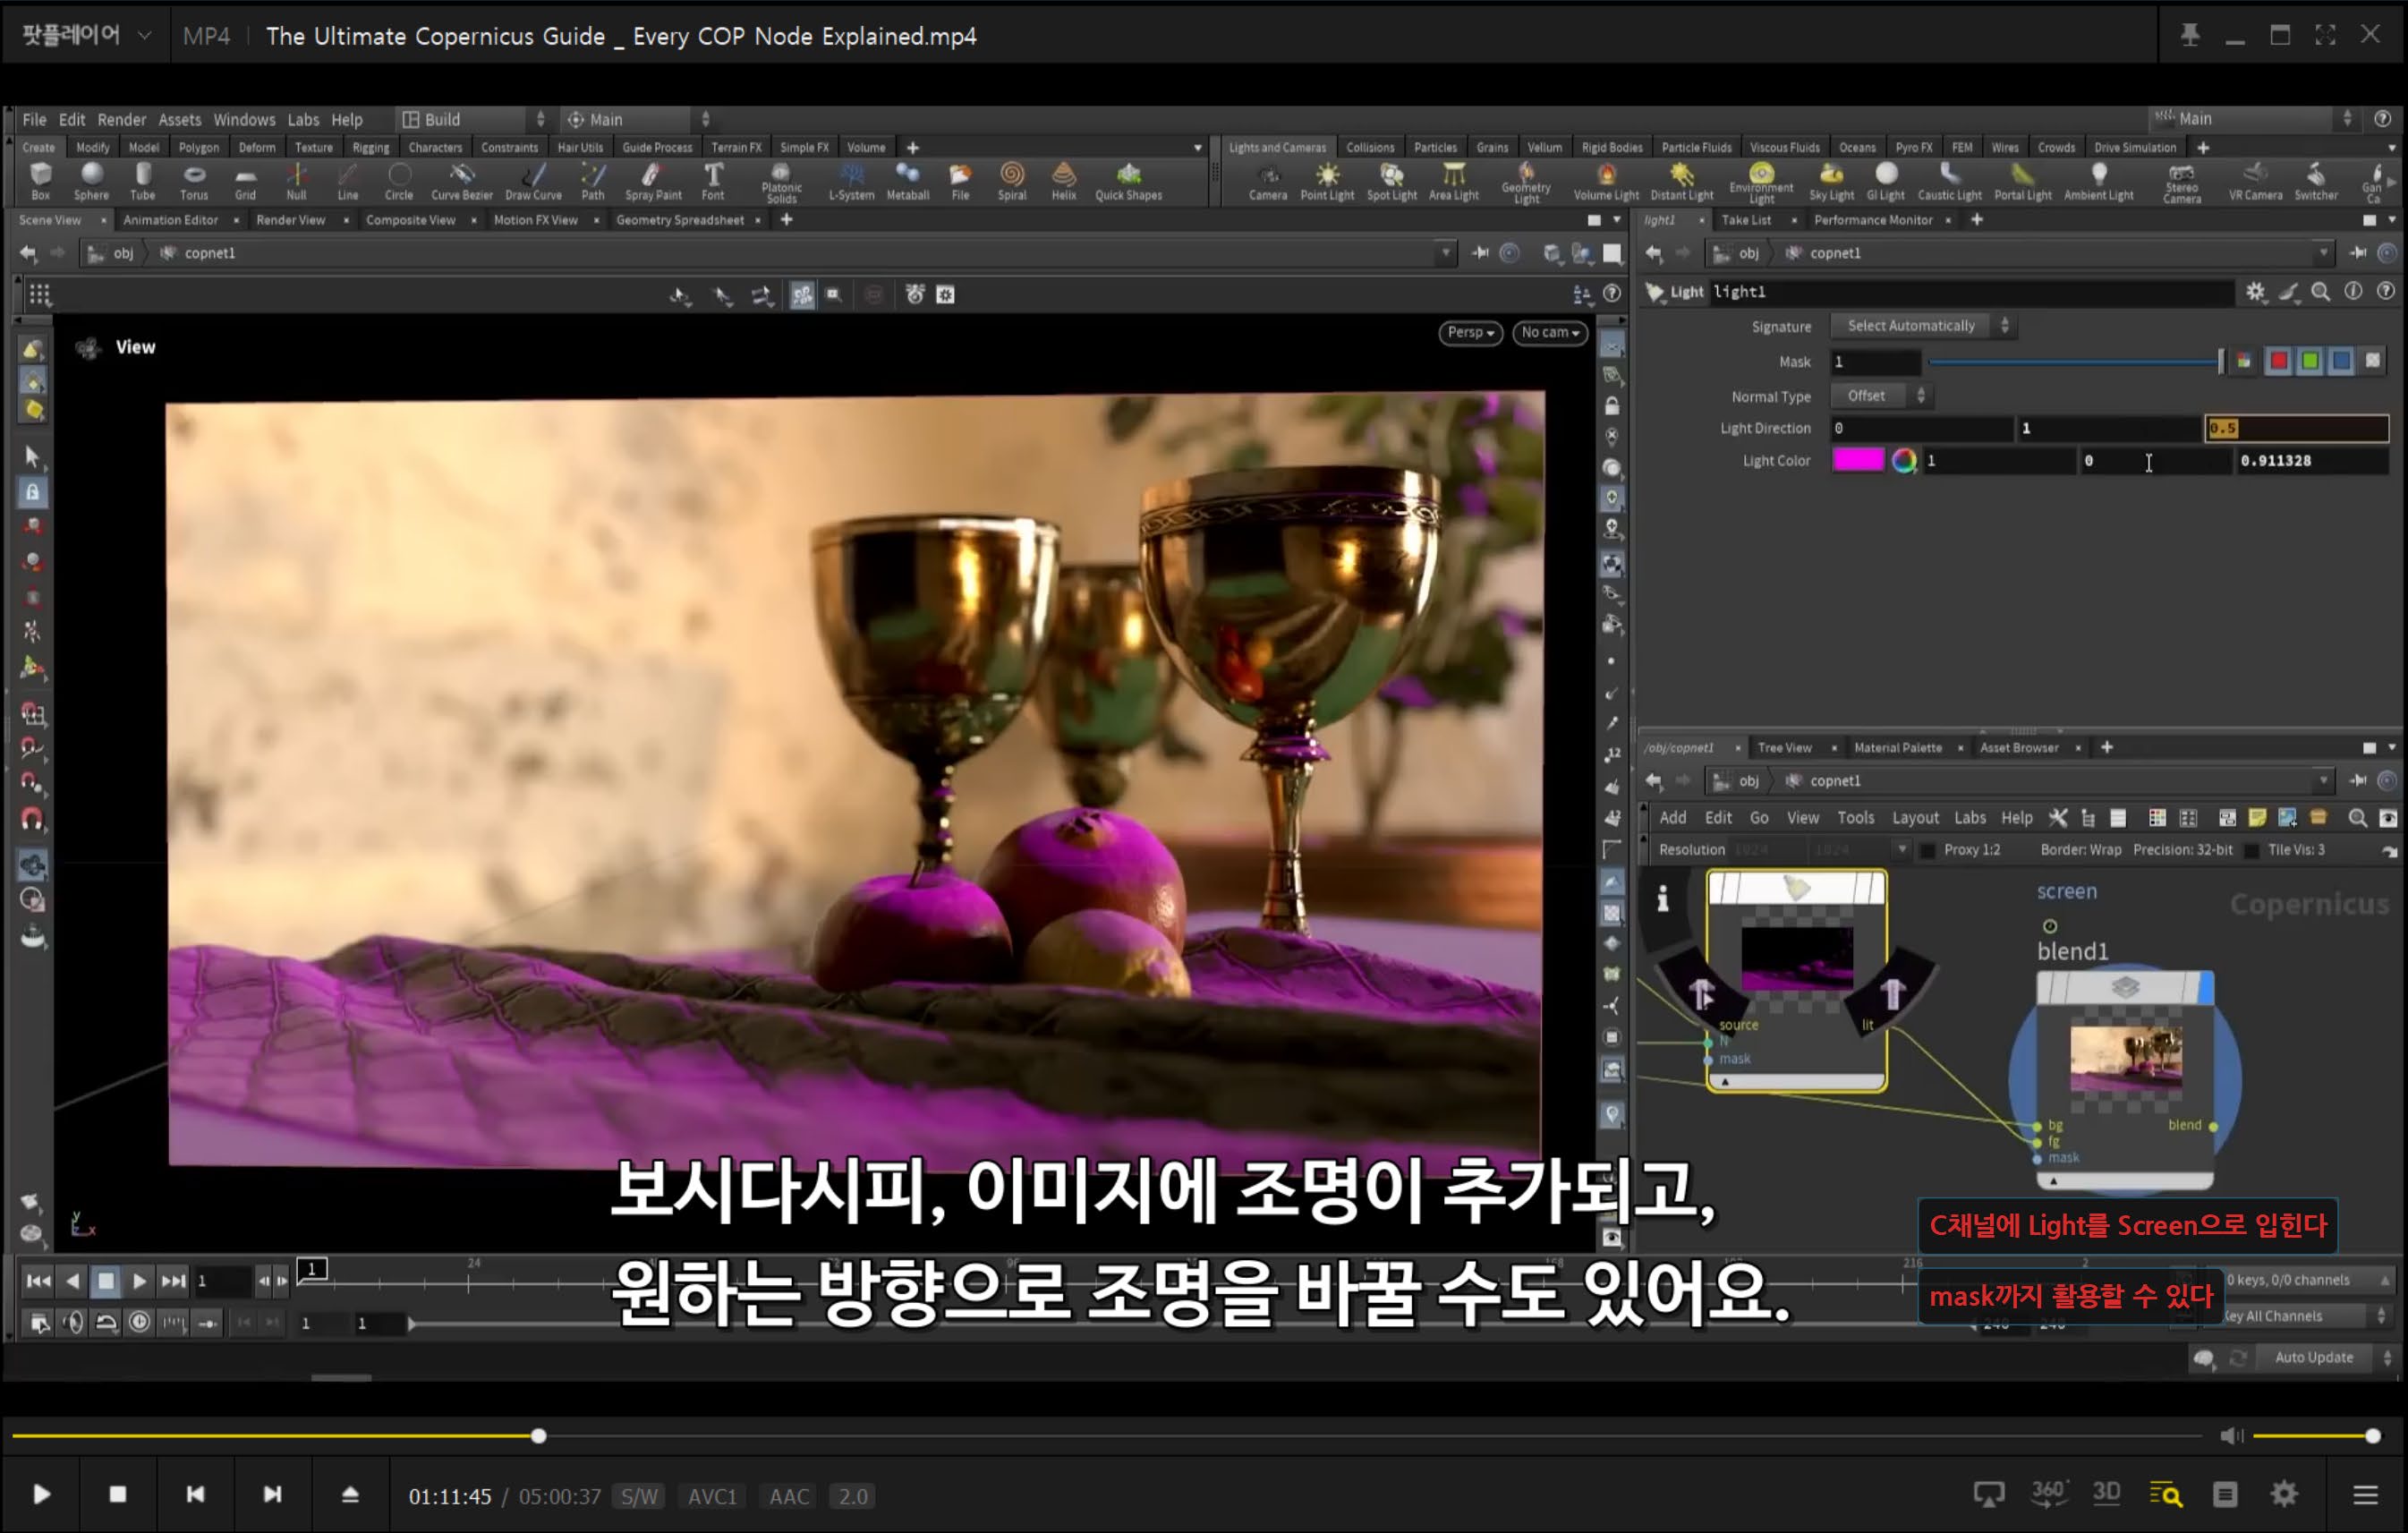The width and height of the screenshot is (2408, 1533).
Task: Add an Ambient Light from the shelf
Action: click(x=2099, y=182)
